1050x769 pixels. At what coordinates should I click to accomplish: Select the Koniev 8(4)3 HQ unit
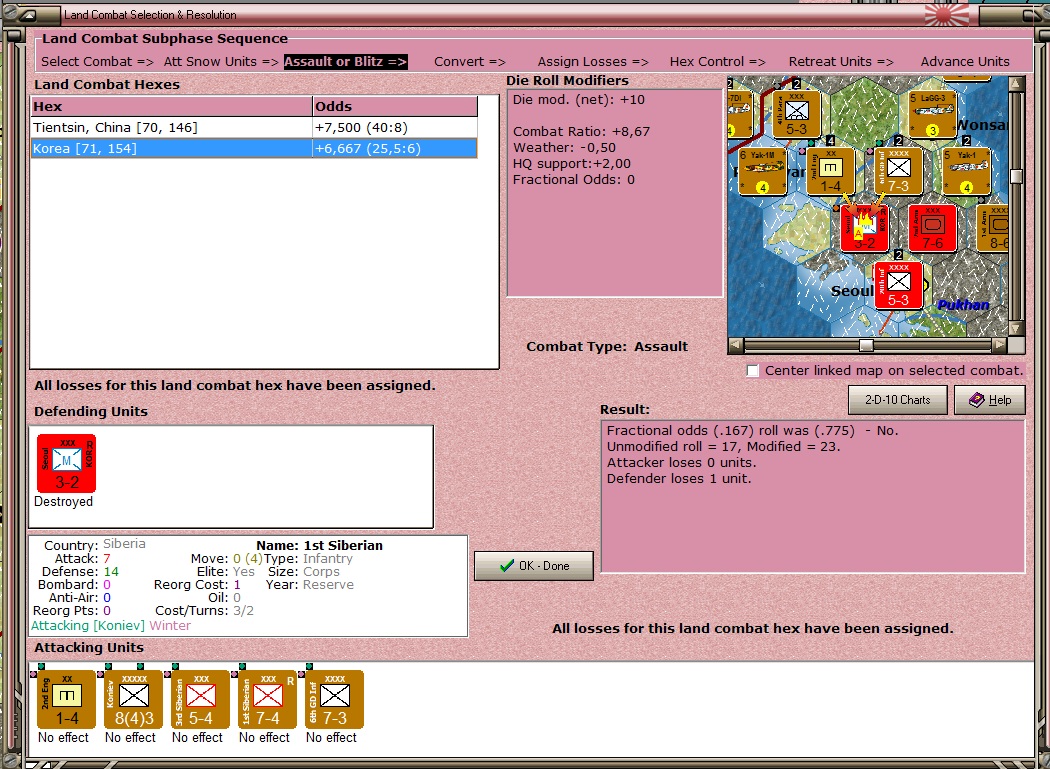pos(133,699)
